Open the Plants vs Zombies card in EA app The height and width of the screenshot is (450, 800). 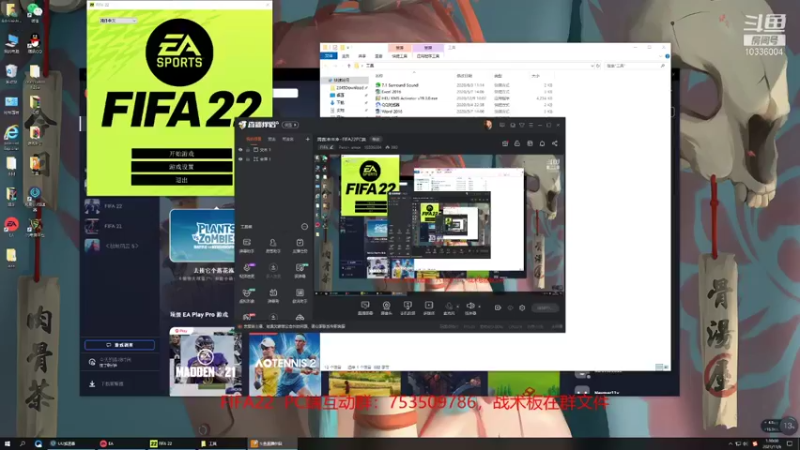click(x=202, y=235)
